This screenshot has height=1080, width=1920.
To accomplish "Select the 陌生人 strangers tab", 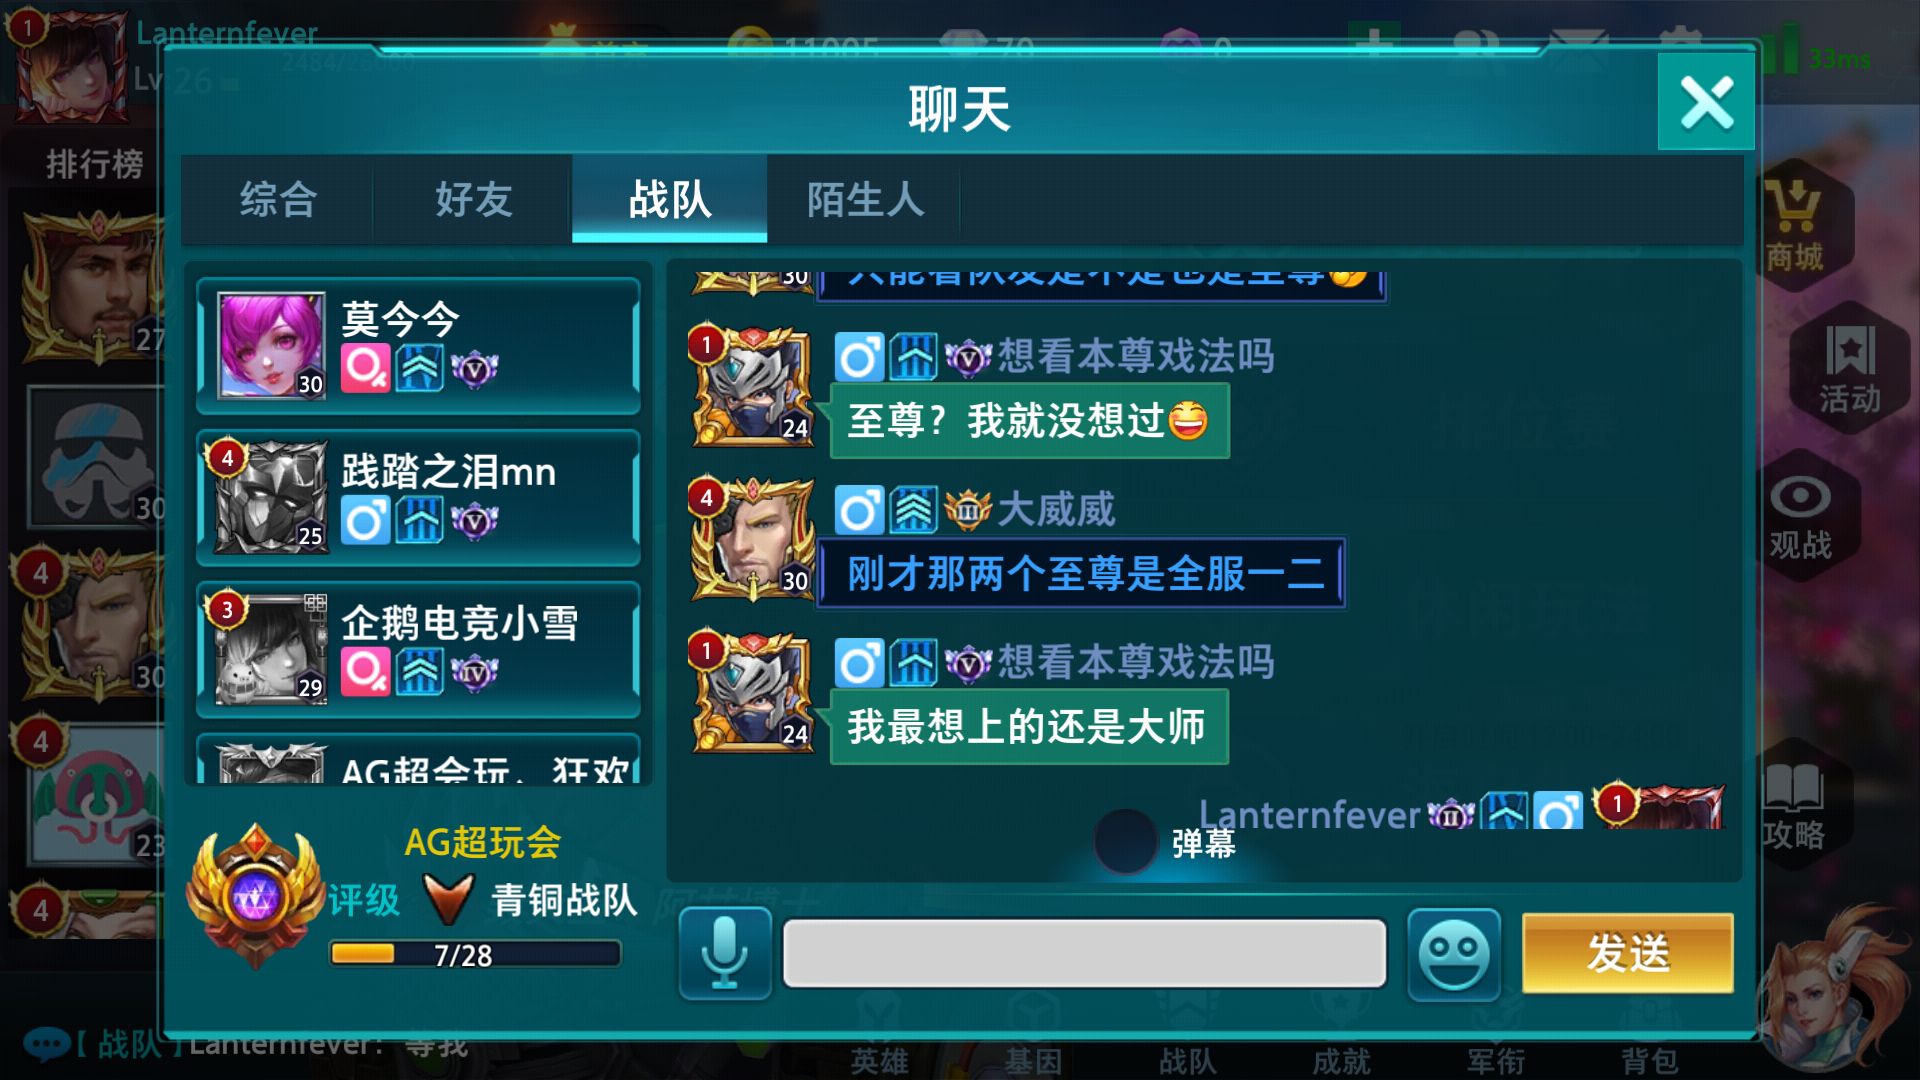I will [x=865, y=199].
